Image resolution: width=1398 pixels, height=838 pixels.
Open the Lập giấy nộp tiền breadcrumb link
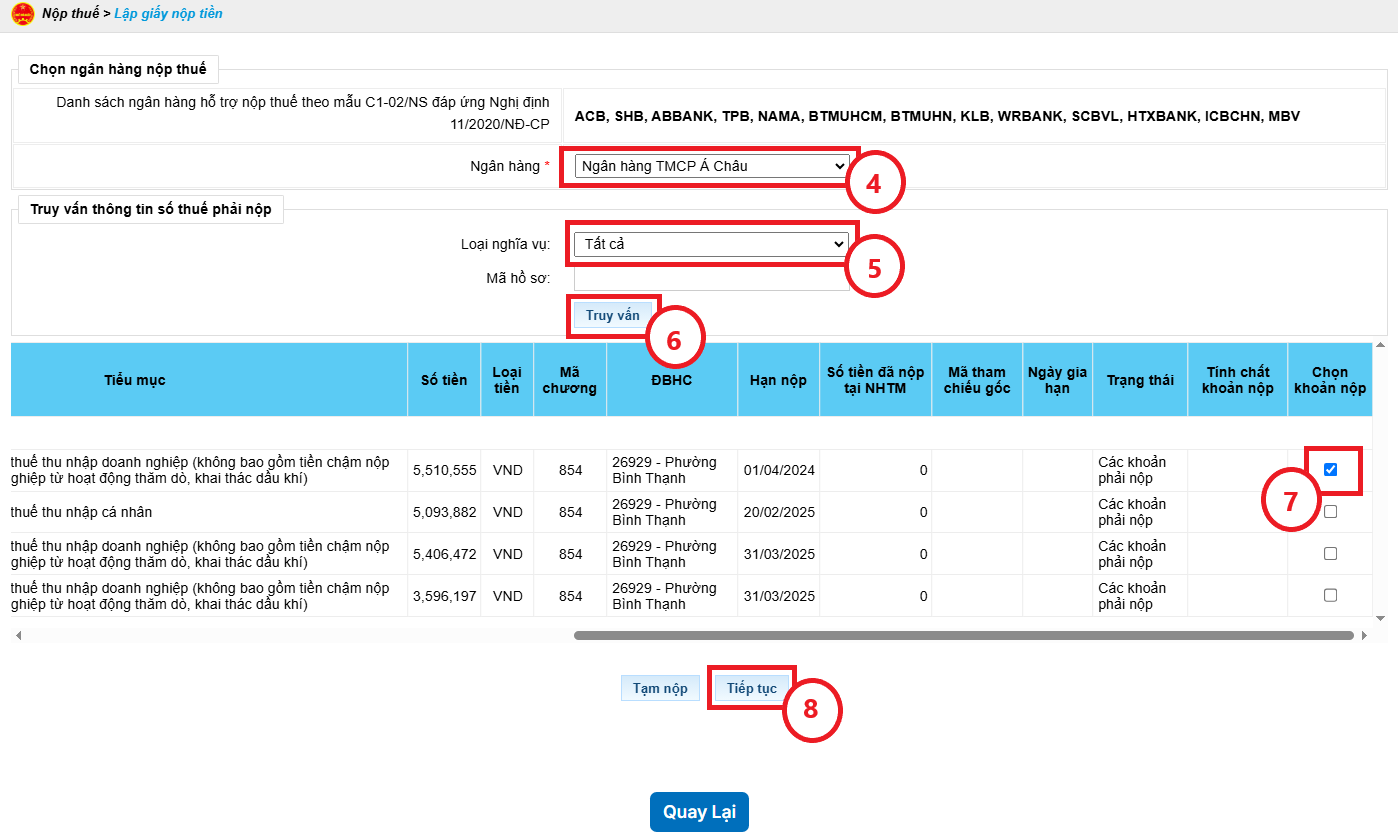(169, 14)
